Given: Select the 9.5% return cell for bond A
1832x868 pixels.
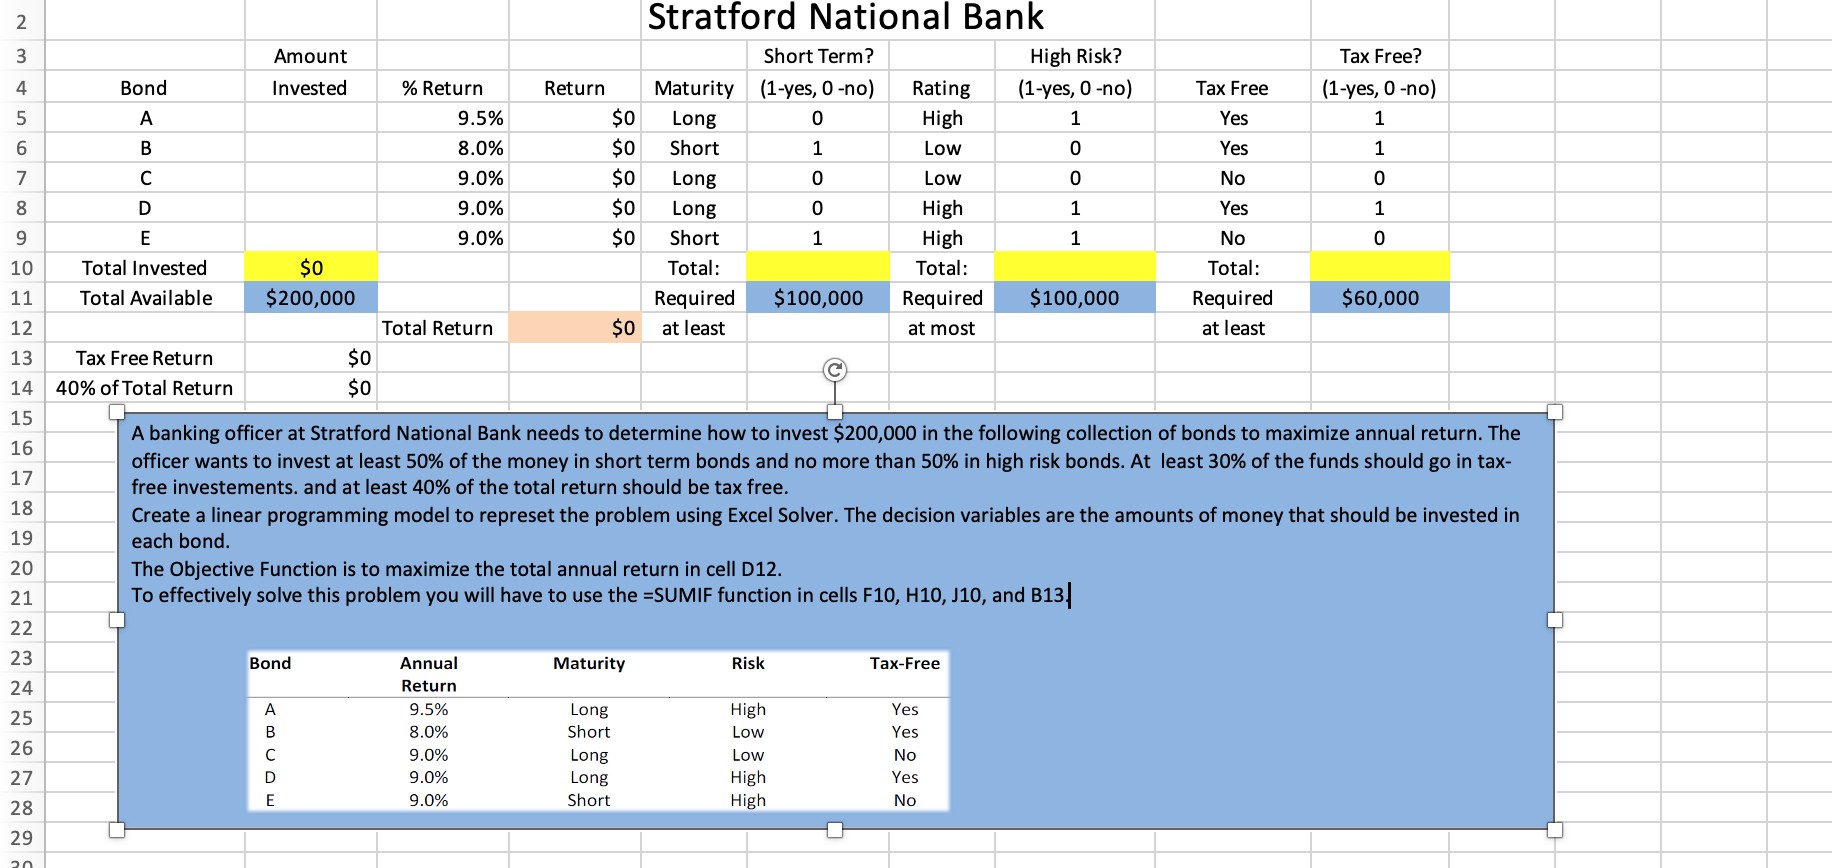Looking at the screenshot, I should (442, 118).
